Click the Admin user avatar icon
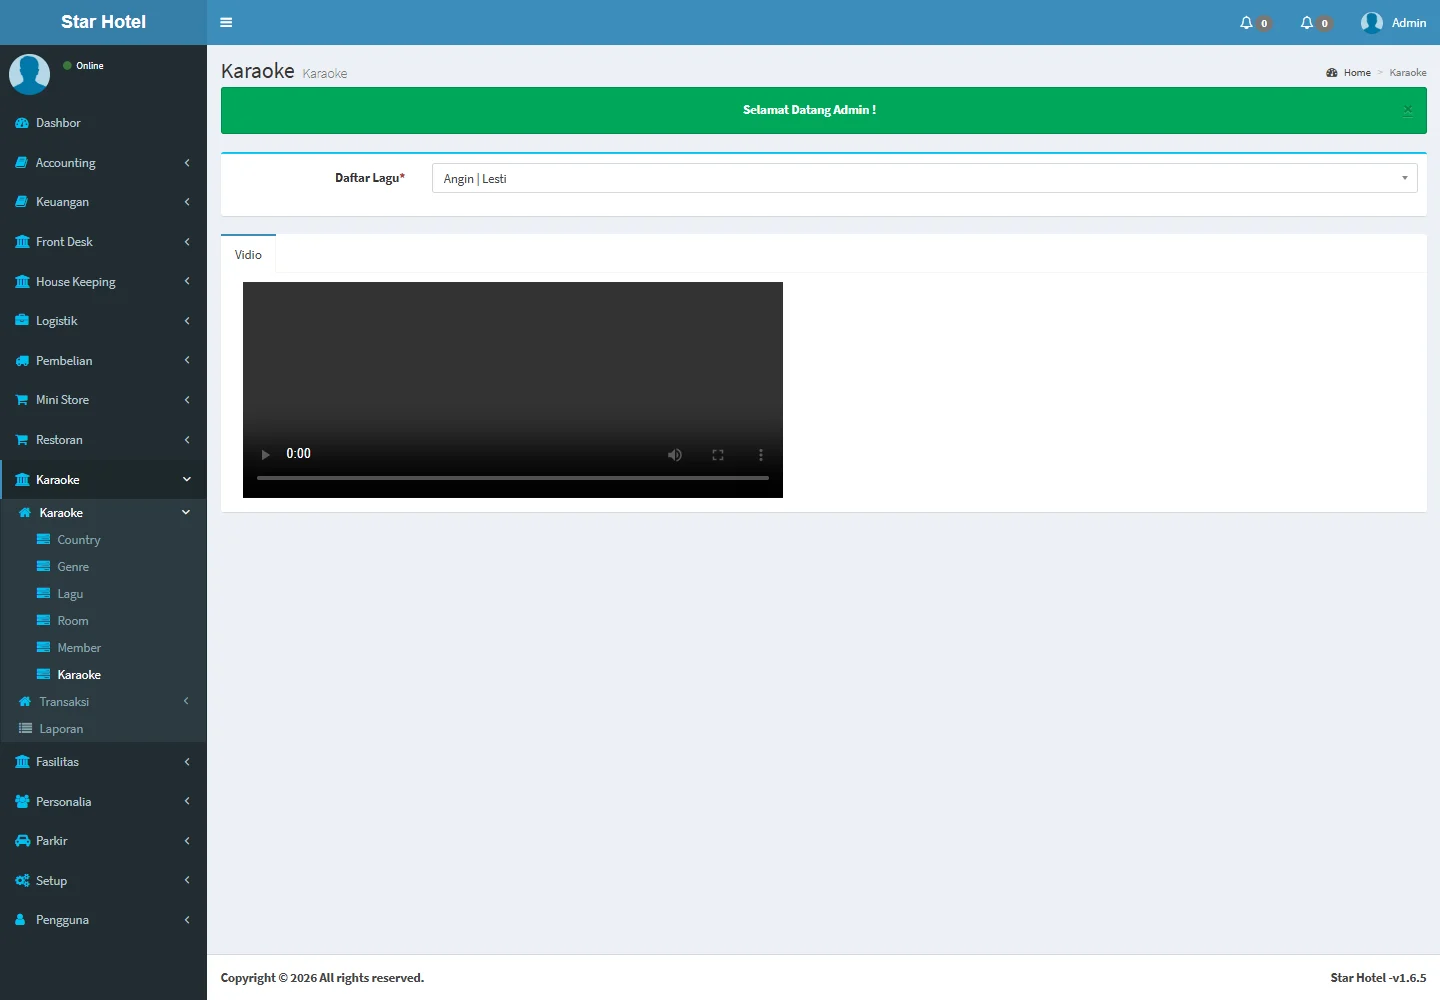1440x1000 pixels. pyautogui.click(x=1371, y=23)
